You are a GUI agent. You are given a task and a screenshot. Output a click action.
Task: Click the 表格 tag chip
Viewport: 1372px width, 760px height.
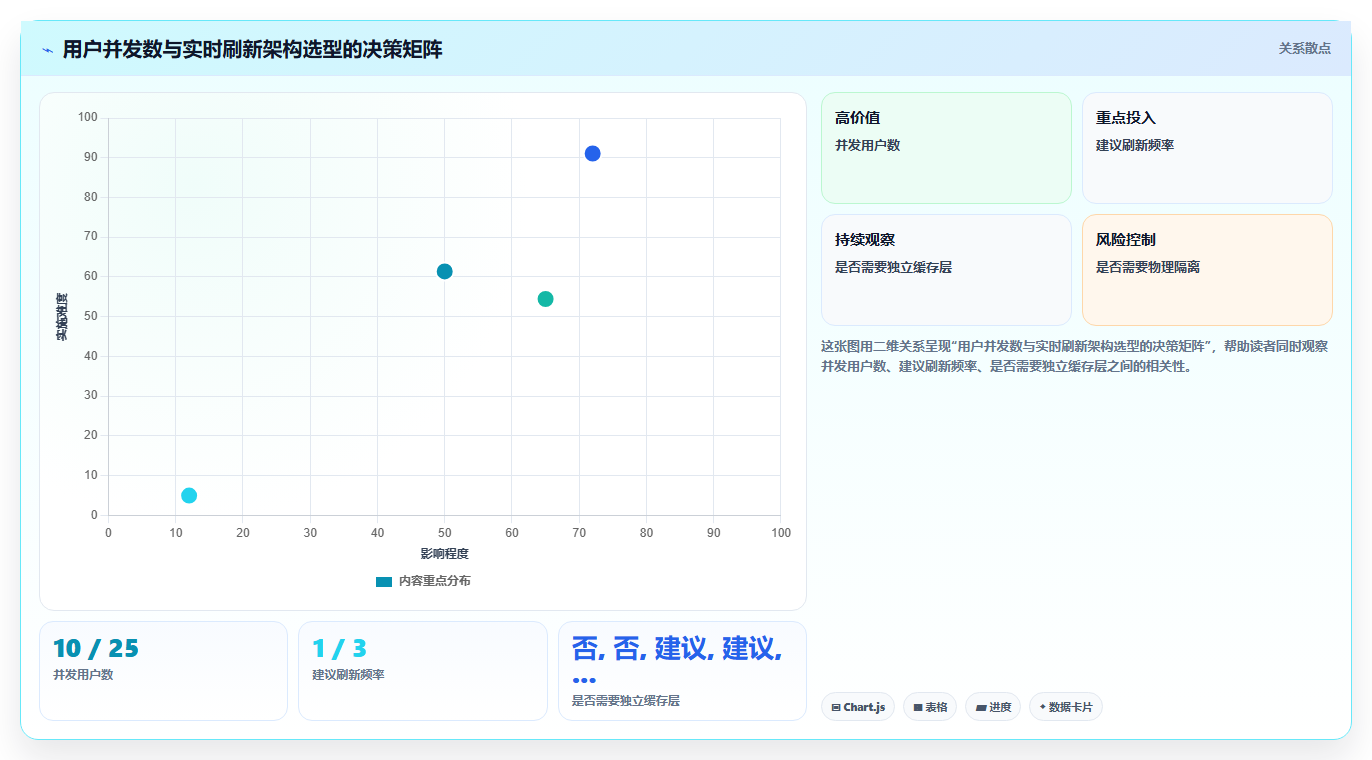coord(930,707)
